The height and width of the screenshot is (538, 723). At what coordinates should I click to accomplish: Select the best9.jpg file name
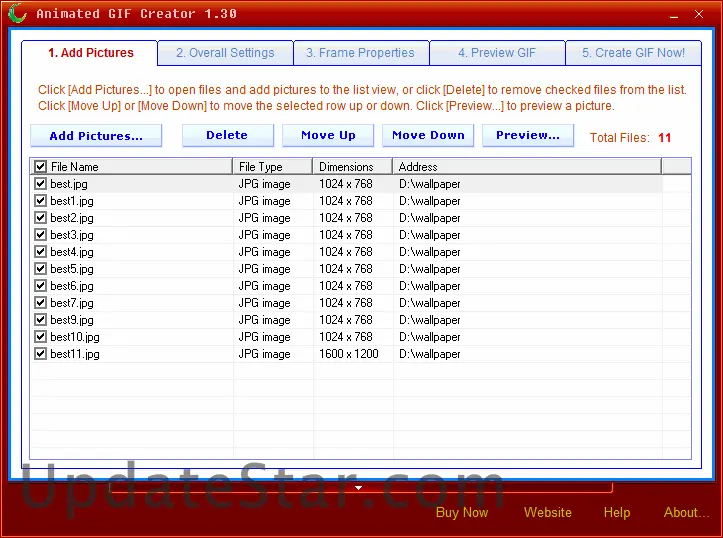pos(72,320)
